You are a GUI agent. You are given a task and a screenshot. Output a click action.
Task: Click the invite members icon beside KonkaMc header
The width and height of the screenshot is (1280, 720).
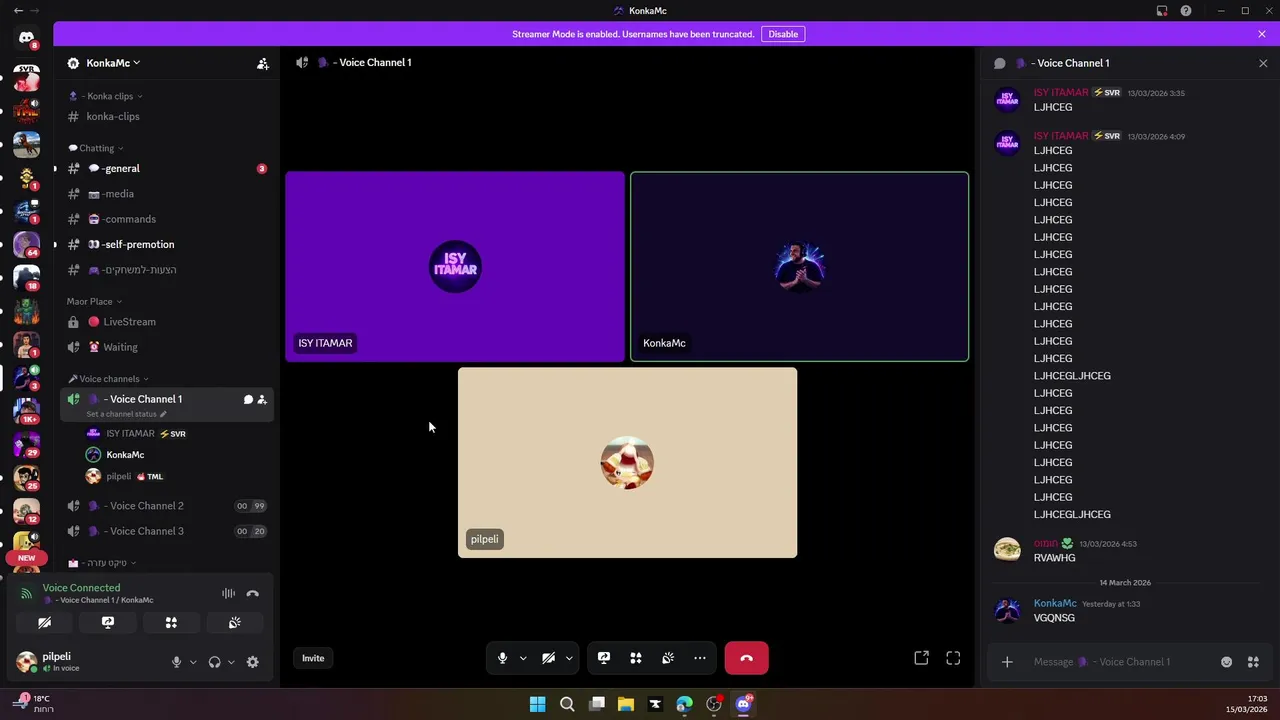click(262, 63)
